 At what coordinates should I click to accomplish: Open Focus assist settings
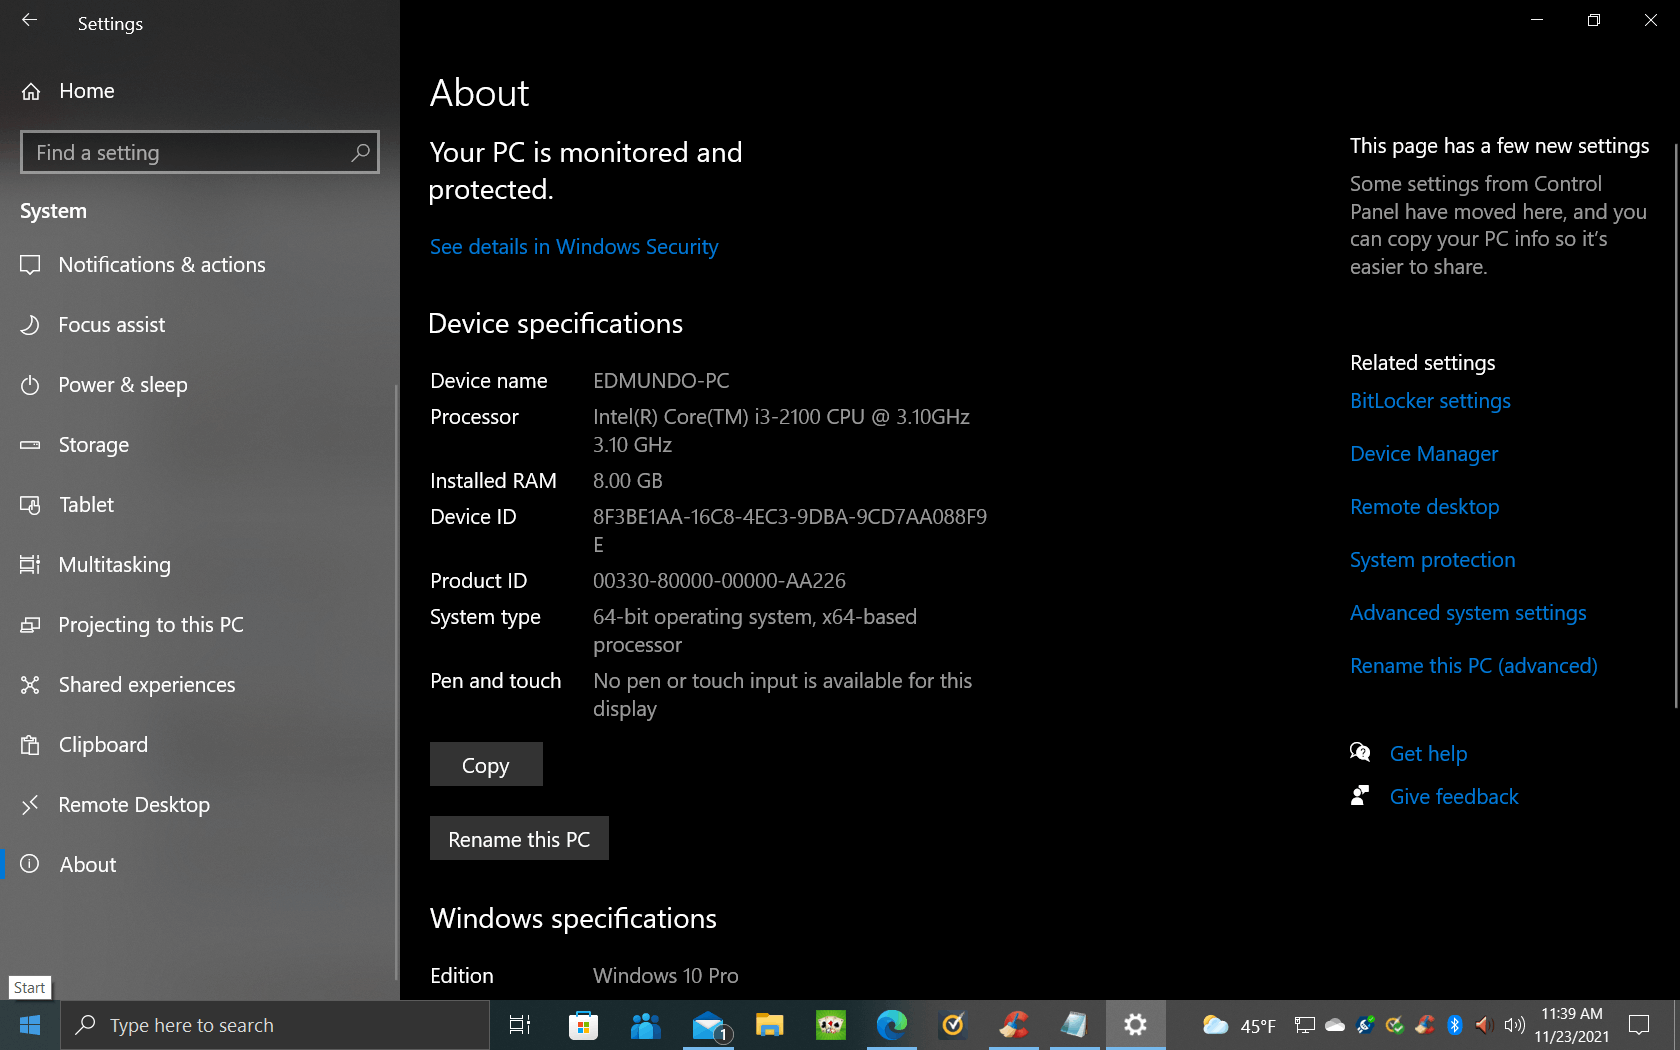200,325
